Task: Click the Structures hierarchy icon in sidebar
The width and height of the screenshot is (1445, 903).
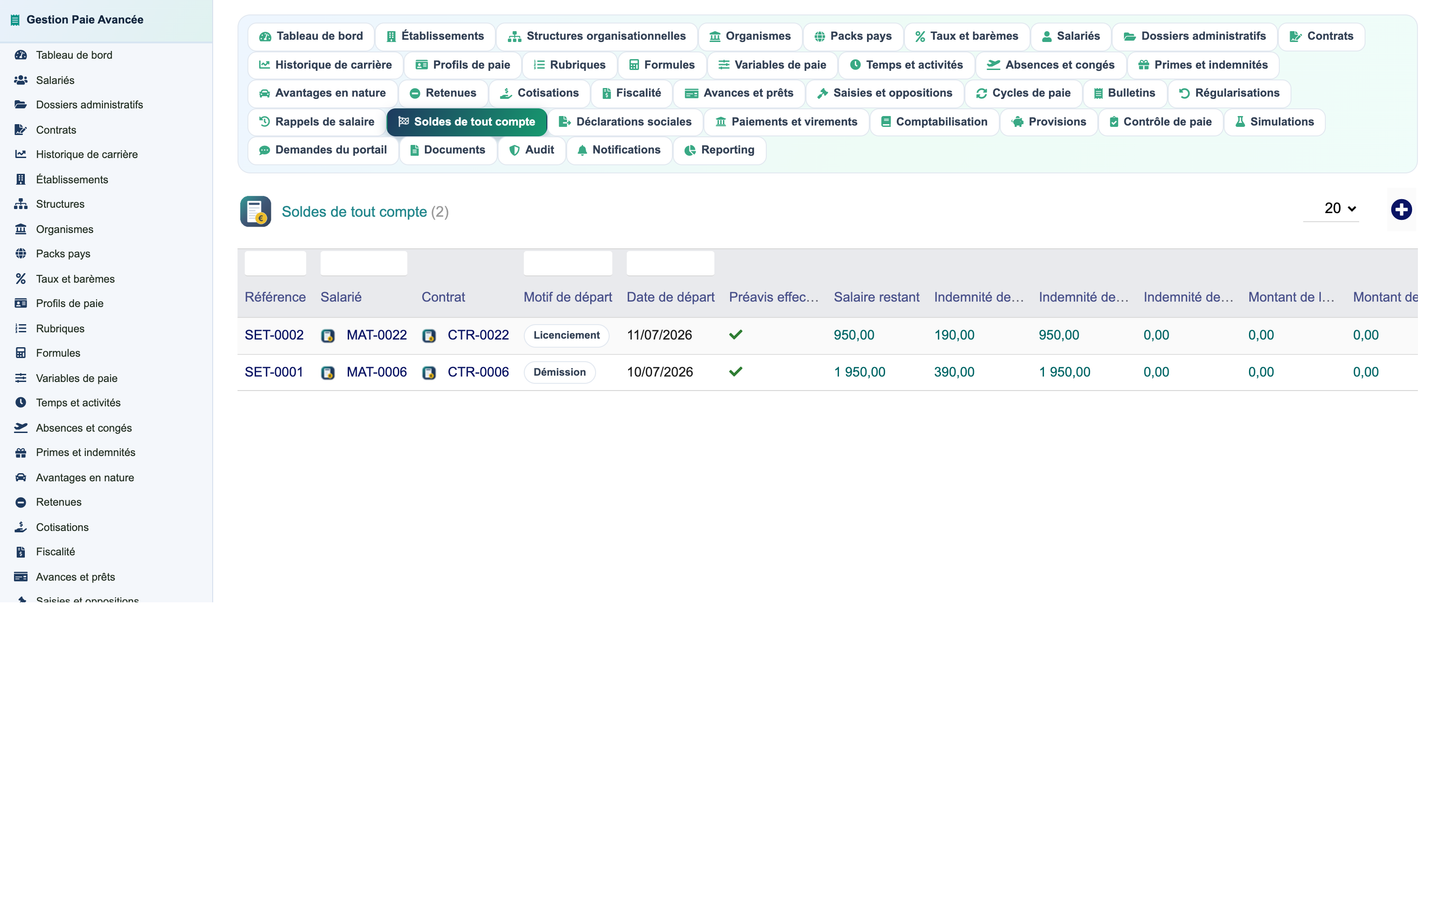Action: point(21,204)
